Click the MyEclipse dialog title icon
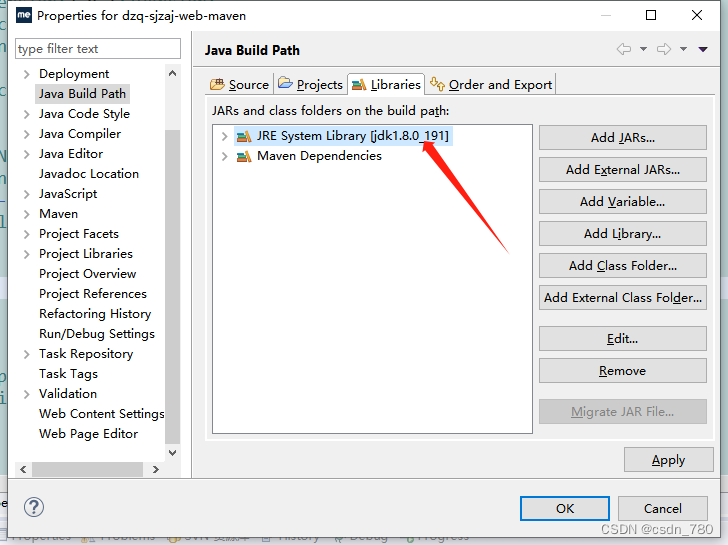The width and height of the screenshot is (728, 545). click(x=24, y=15)
